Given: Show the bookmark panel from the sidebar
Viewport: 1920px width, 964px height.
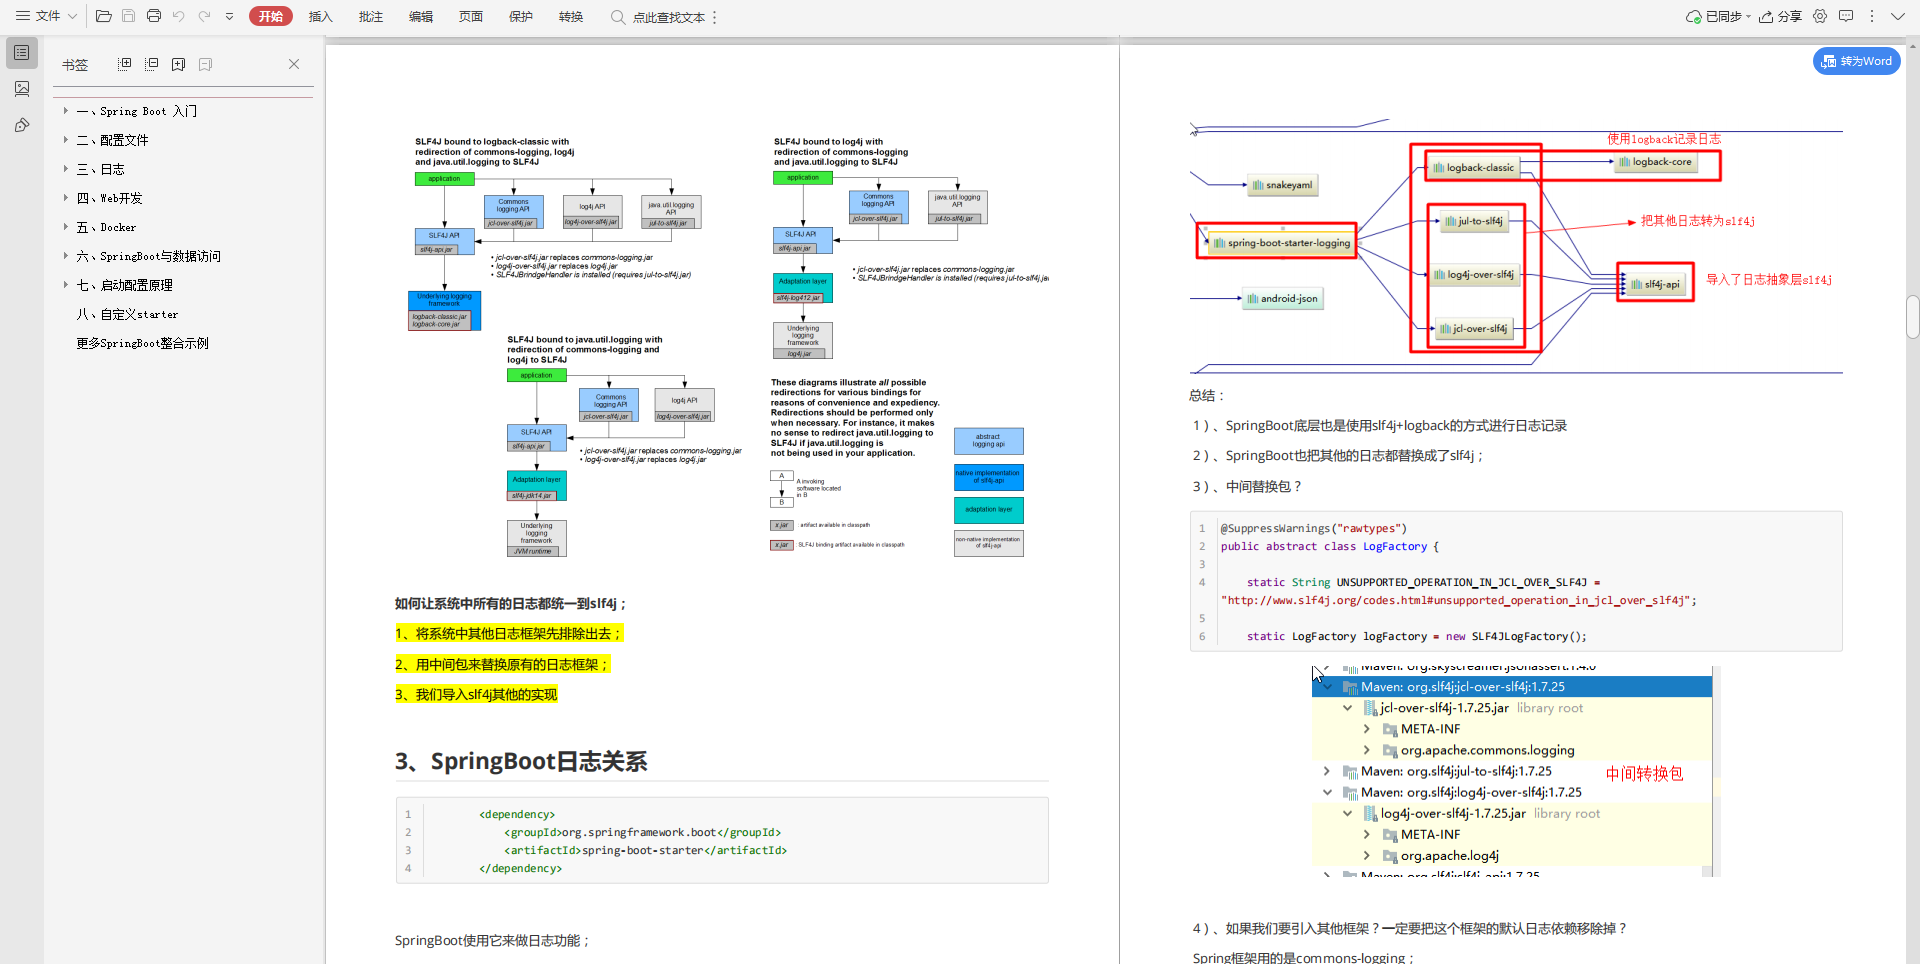Looking at the screenshot, I should click(x=22, y=52).
